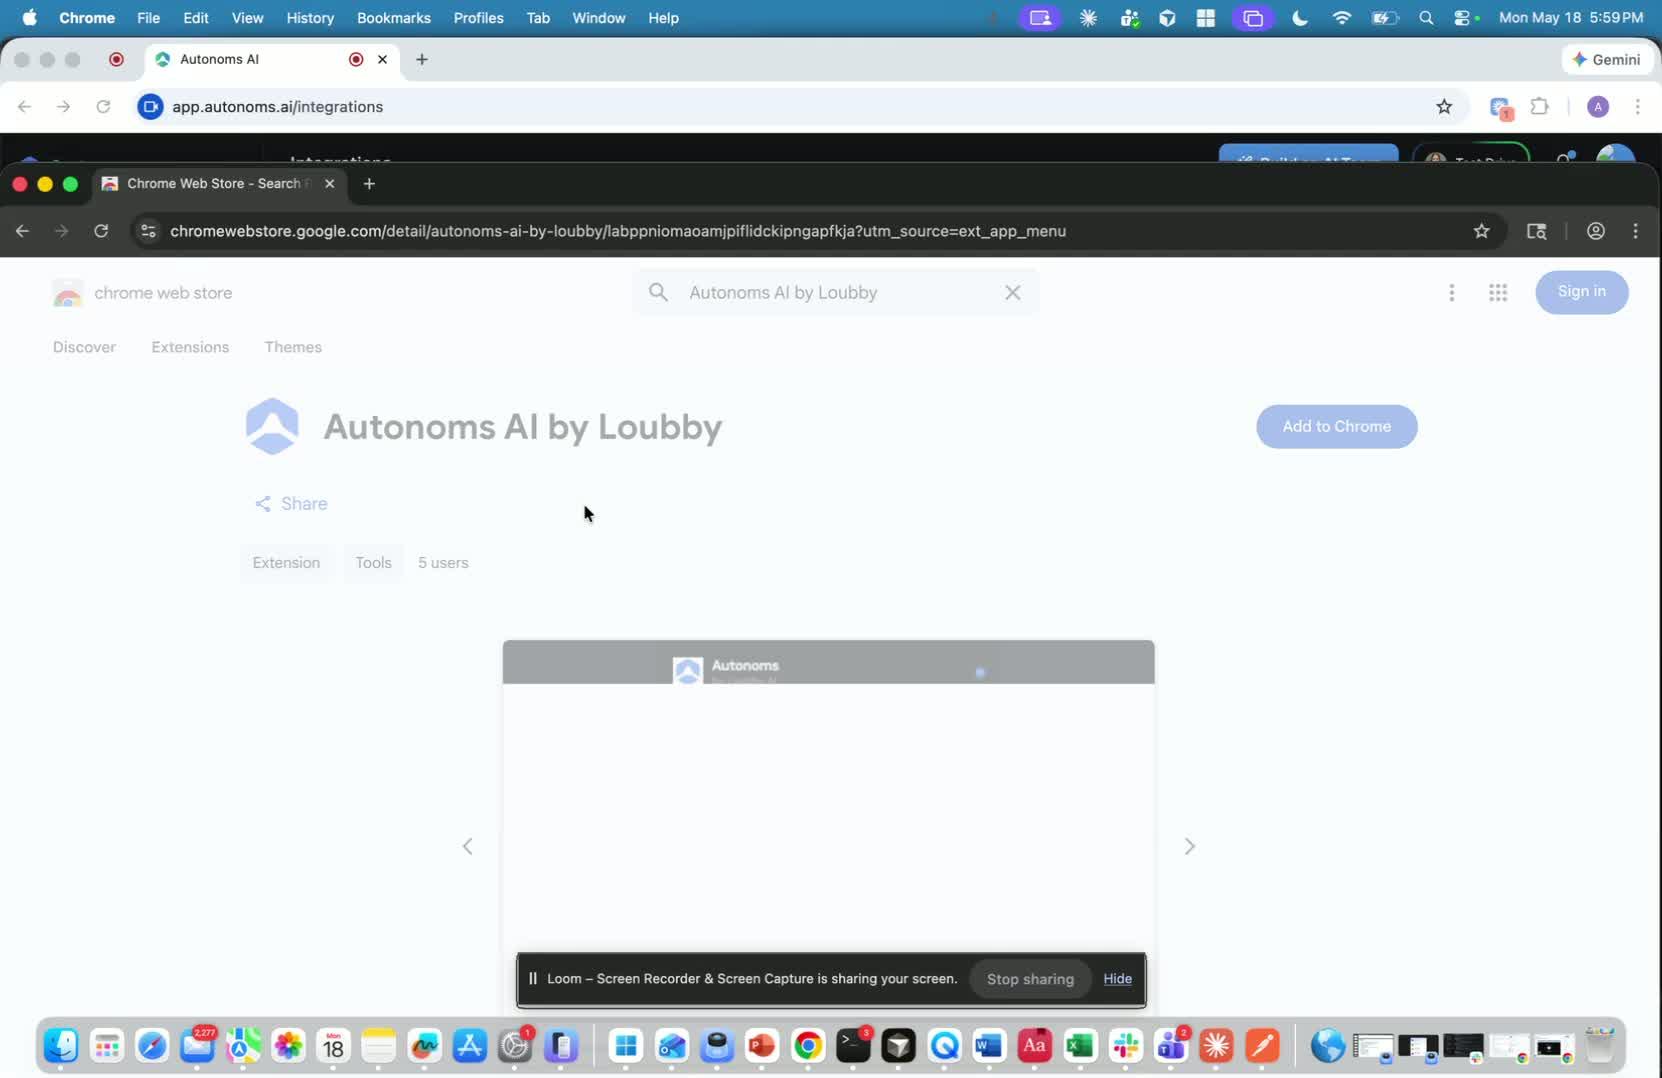
Task: Open Finder from the Dock
Action: click(x=61, y=1046)
